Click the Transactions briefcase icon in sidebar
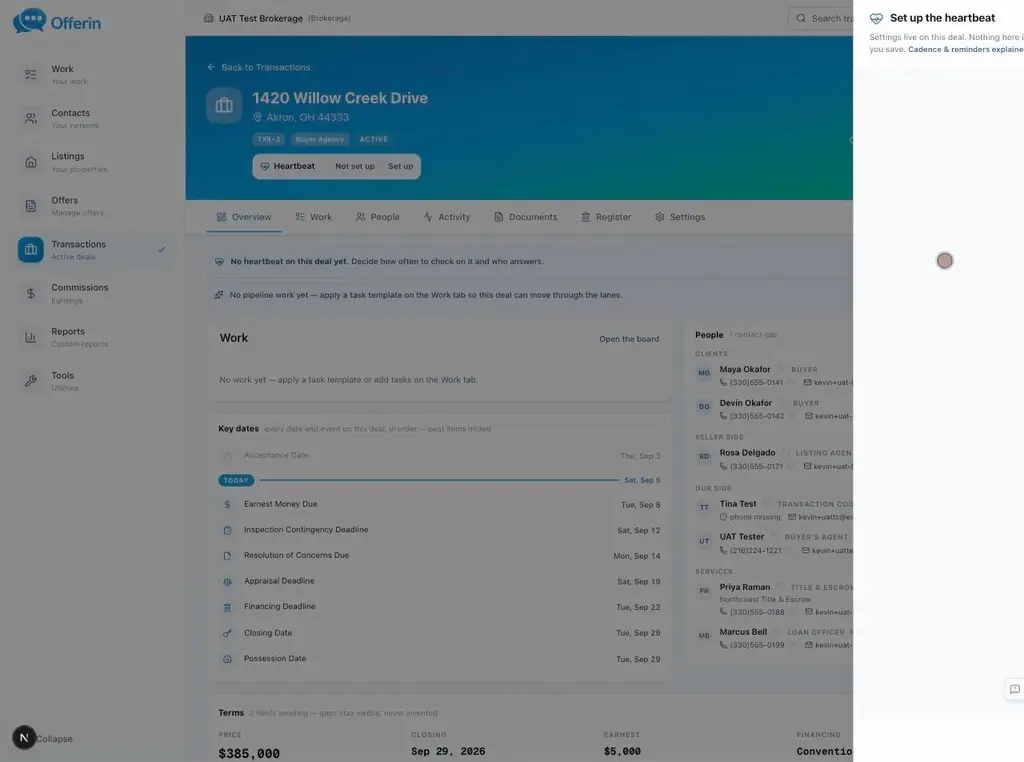1024x762 pixels. 31,249
